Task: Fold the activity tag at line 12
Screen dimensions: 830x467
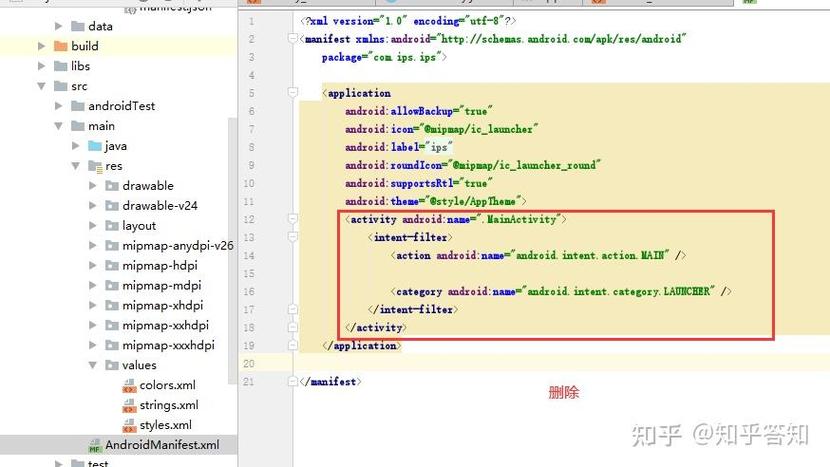Action: 293,219
